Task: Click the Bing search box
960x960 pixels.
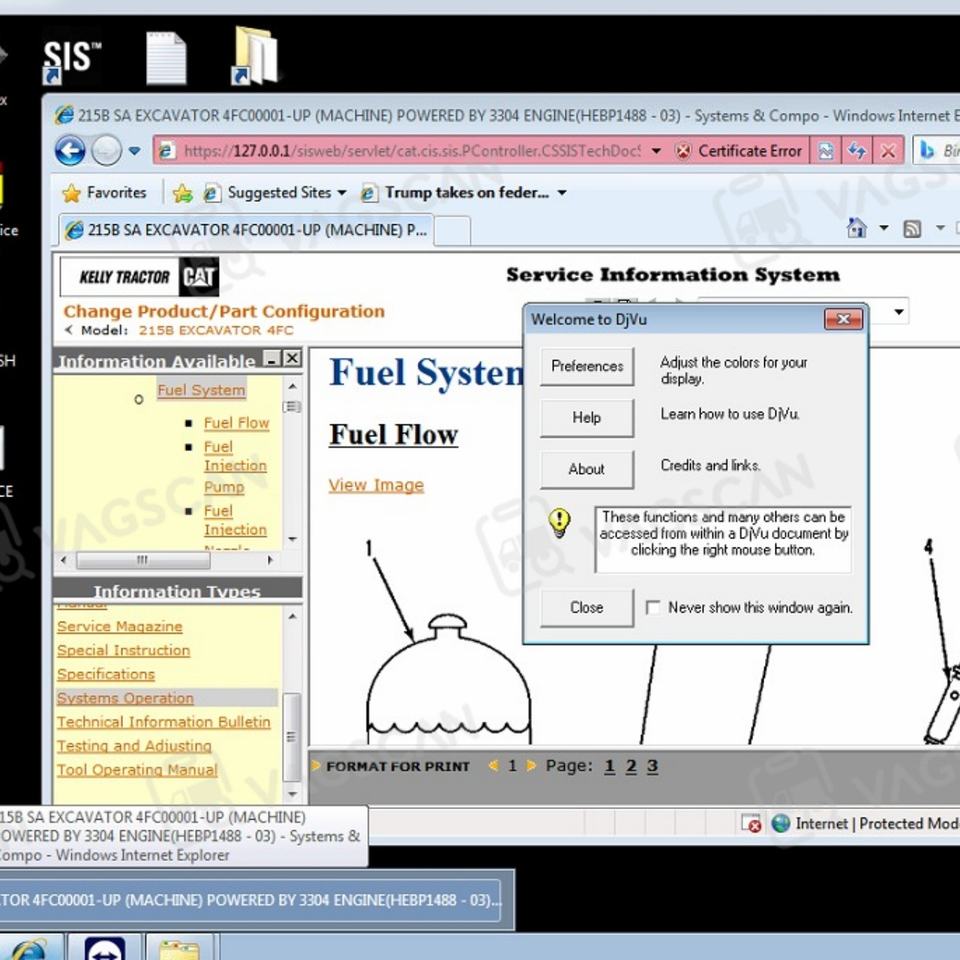Action: pyautogui.click(x=937, y=151)
